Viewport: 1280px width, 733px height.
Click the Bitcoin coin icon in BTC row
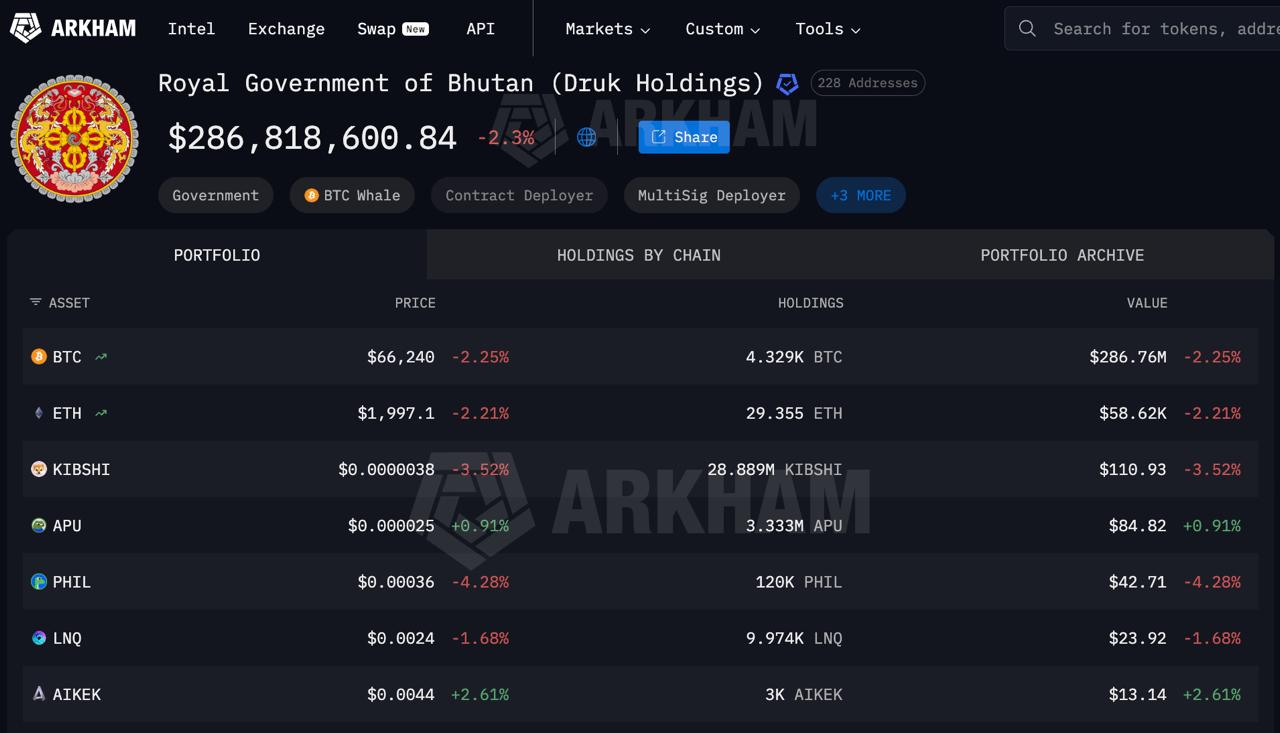click(x=39, y=357)
